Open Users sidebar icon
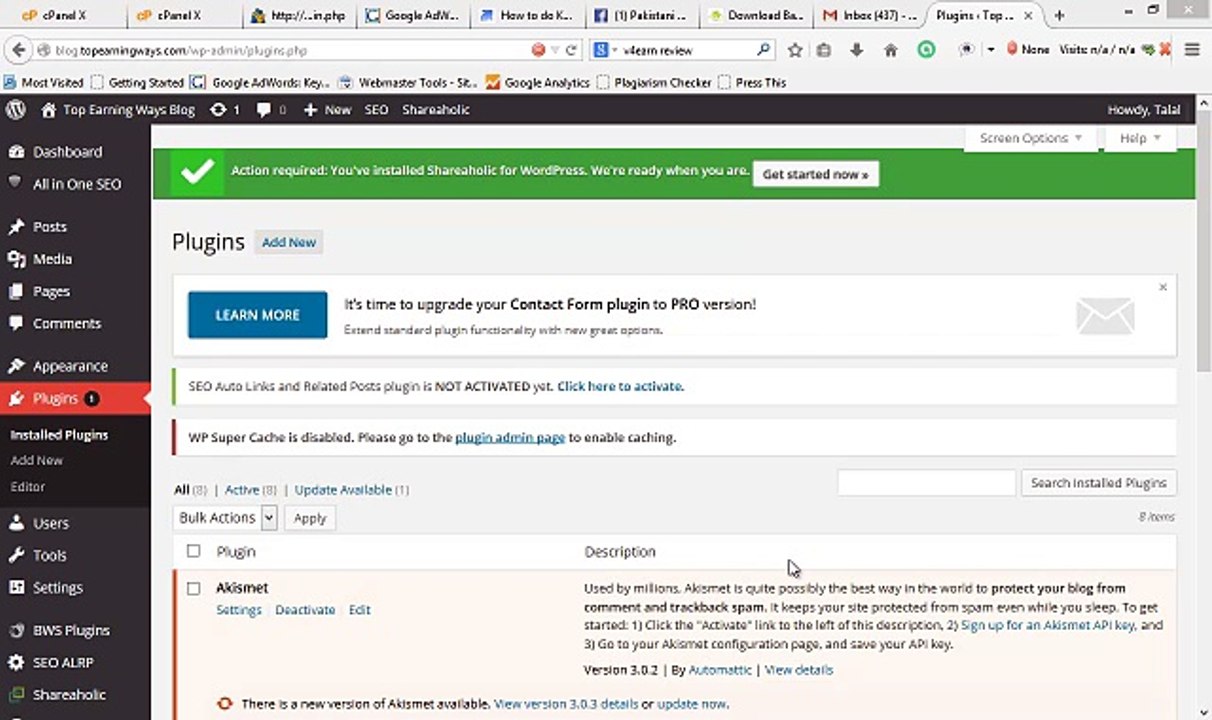Image resolution: width=1212 pixels, height=720 pixels. [x=16, y=523]
